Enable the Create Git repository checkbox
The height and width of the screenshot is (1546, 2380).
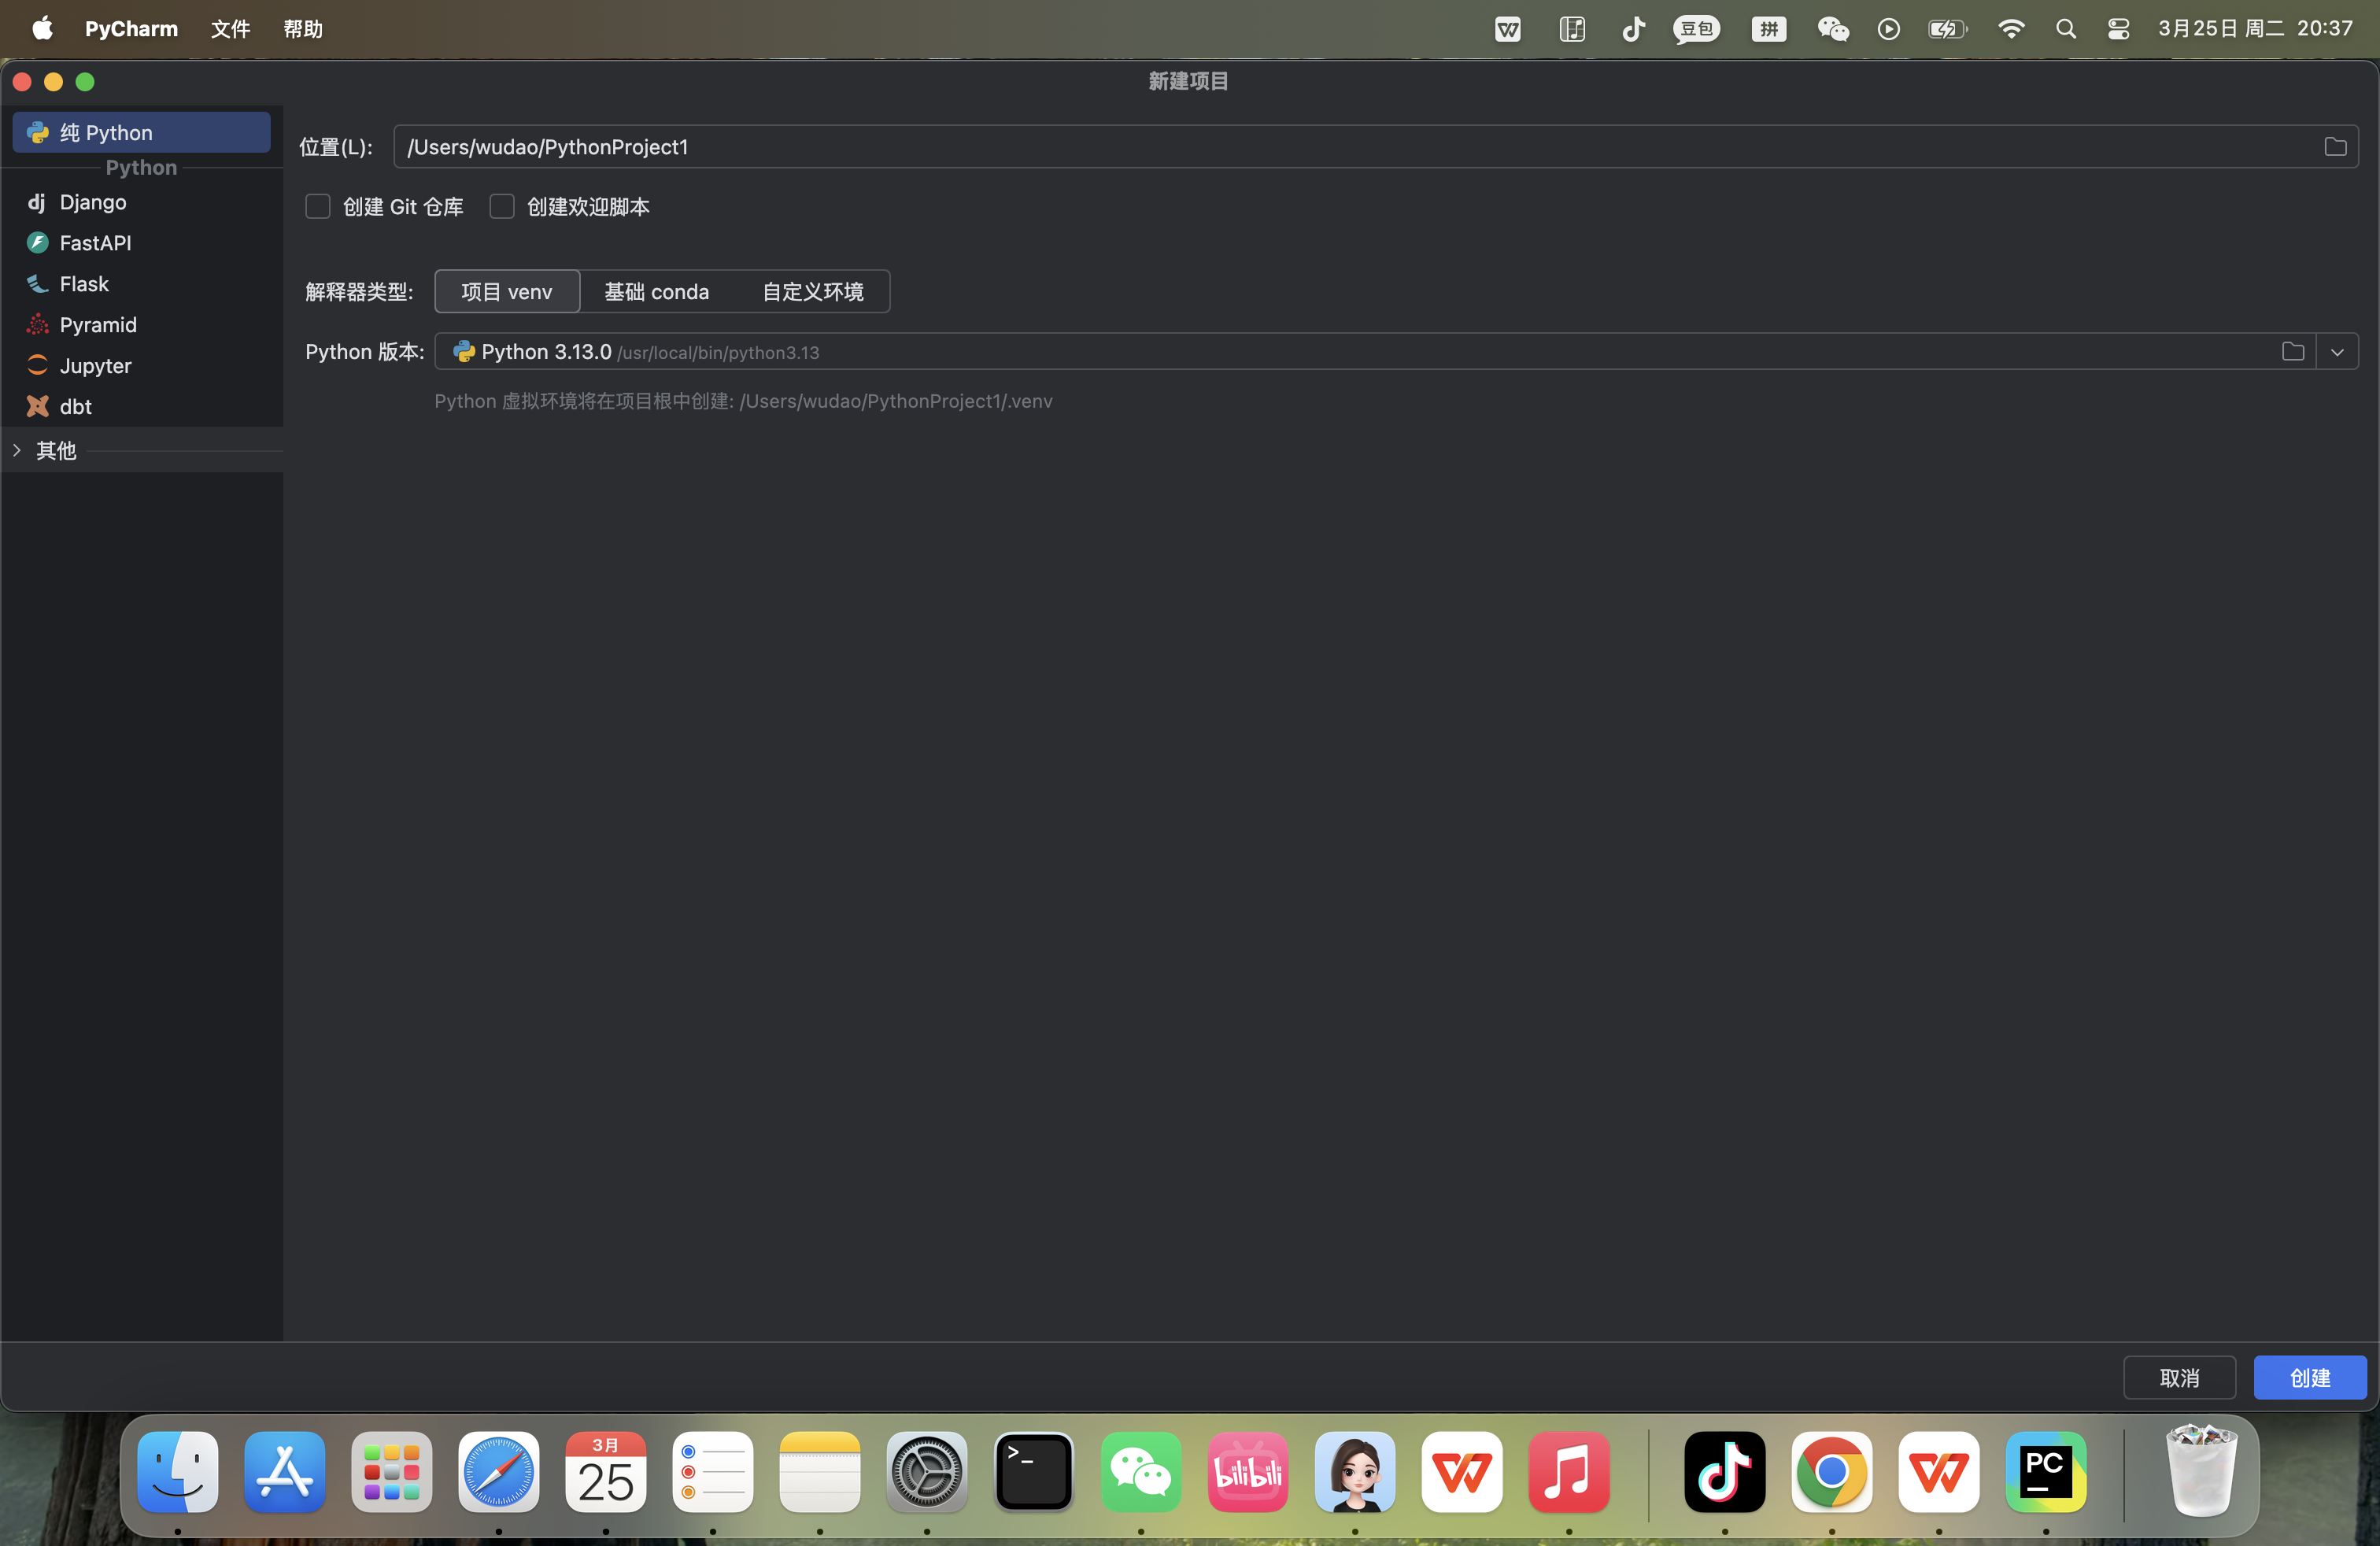coord(318,207)
